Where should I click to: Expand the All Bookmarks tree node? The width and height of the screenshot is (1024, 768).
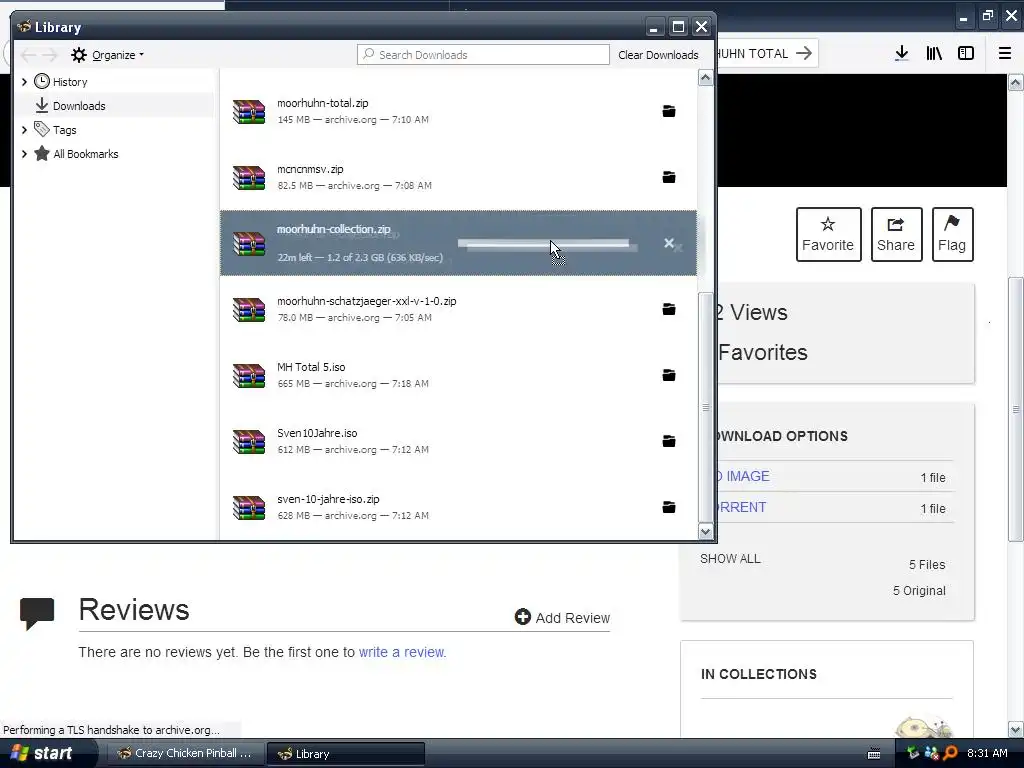[24, 154]
